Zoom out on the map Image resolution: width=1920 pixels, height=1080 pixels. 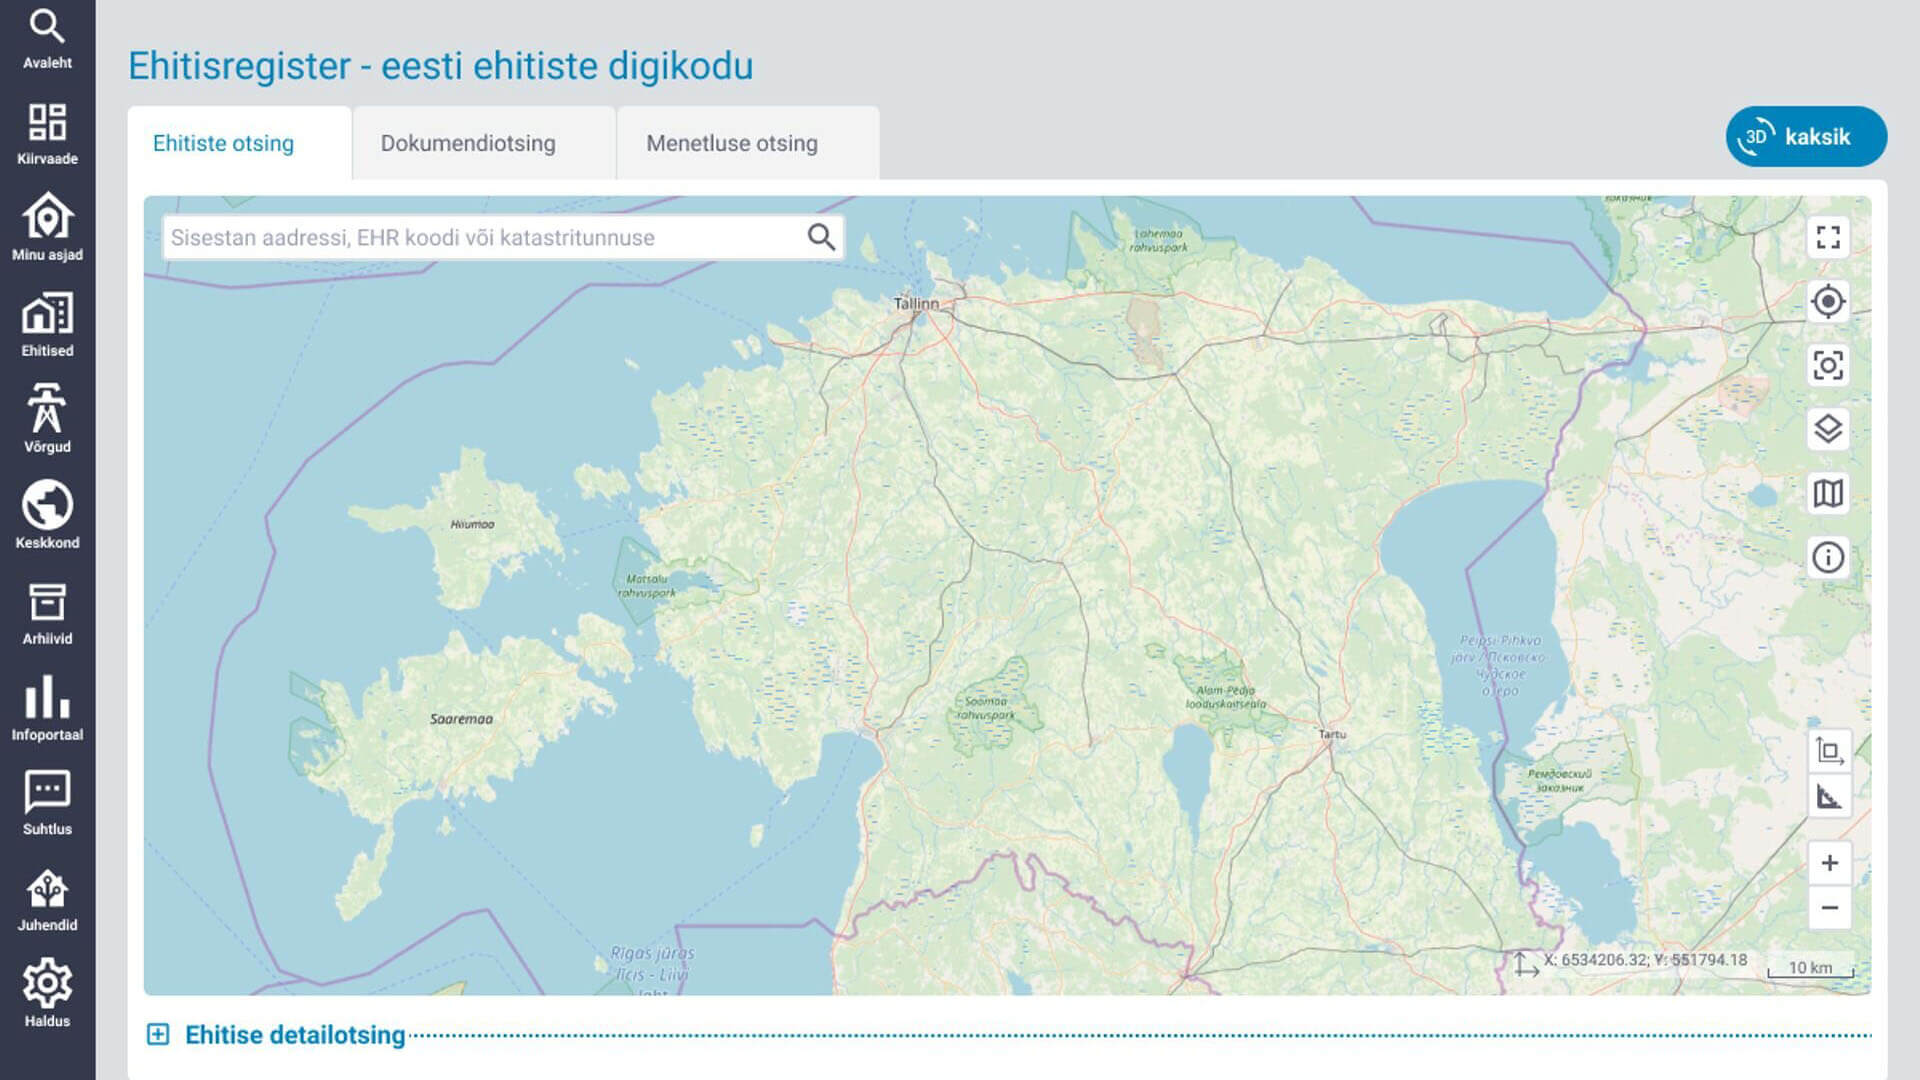[1829, 908]
